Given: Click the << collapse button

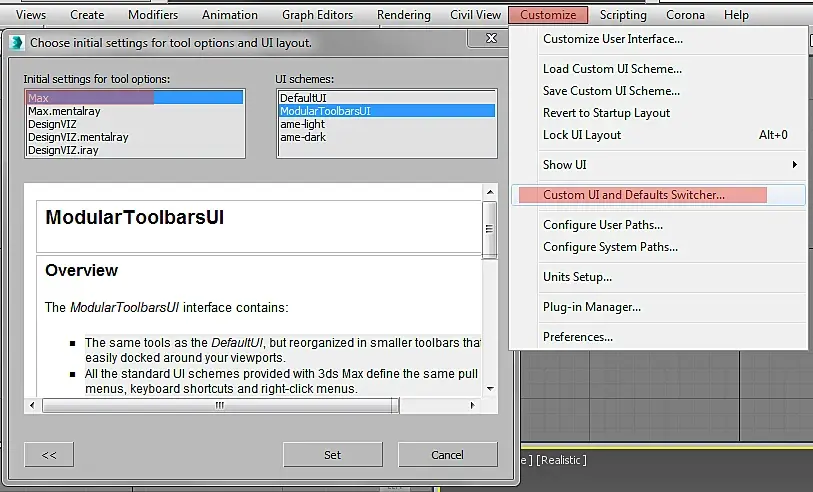Looking at the screenshot, I should (49, 455).
